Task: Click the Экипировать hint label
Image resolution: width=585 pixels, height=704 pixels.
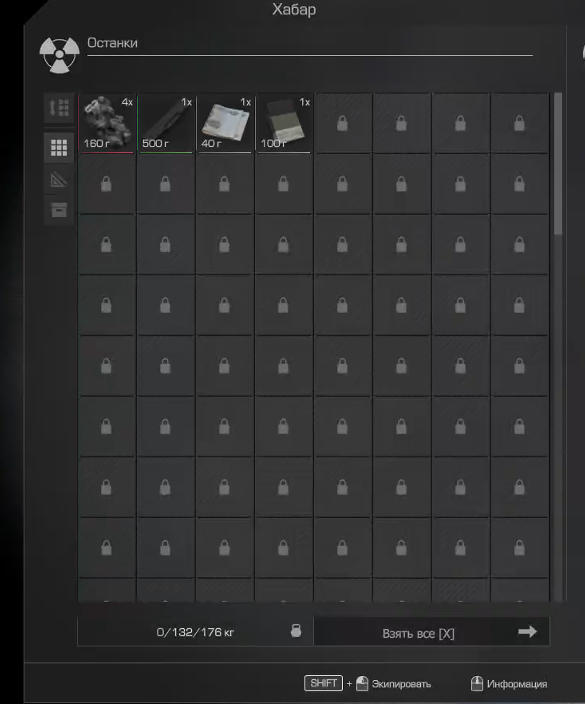Action: tap(401, 684)
